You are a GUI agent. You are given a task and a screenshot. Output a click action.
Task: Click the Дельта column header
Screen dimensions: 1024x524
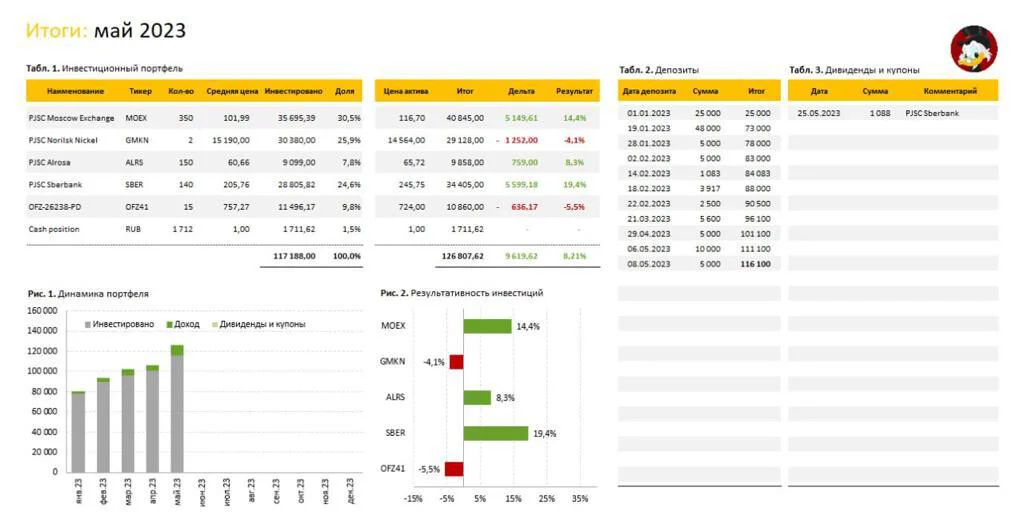pyautogui.click(x=521, y=91)
